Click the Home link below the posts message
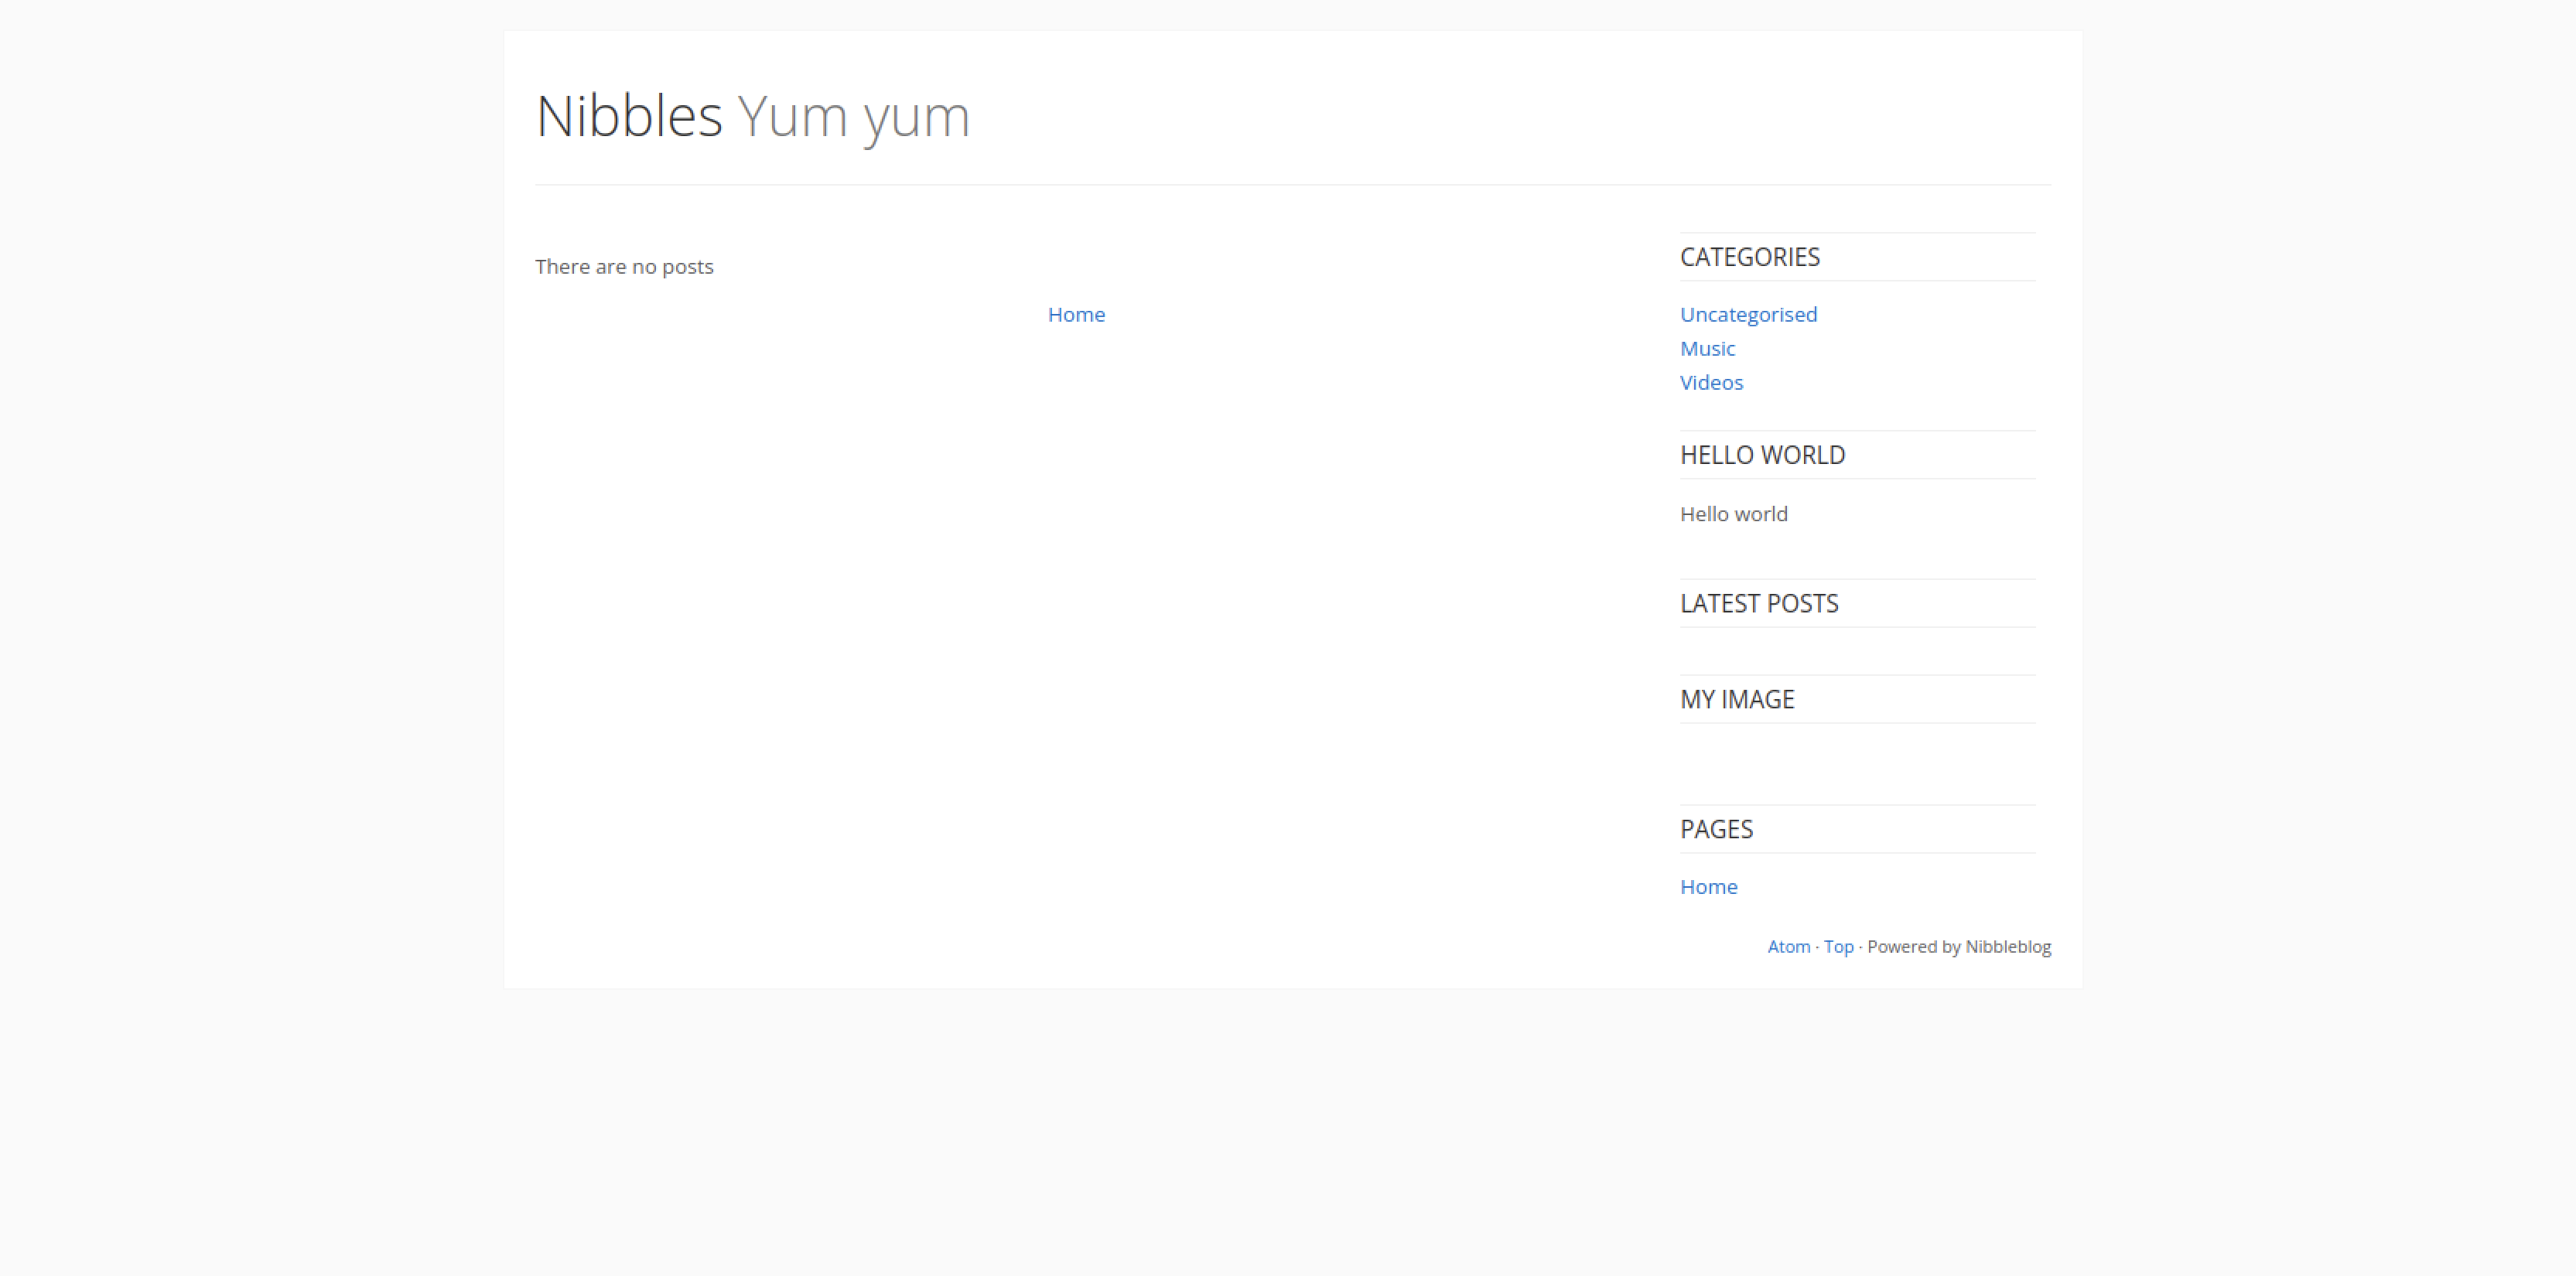 click(x=1076, y=315)
